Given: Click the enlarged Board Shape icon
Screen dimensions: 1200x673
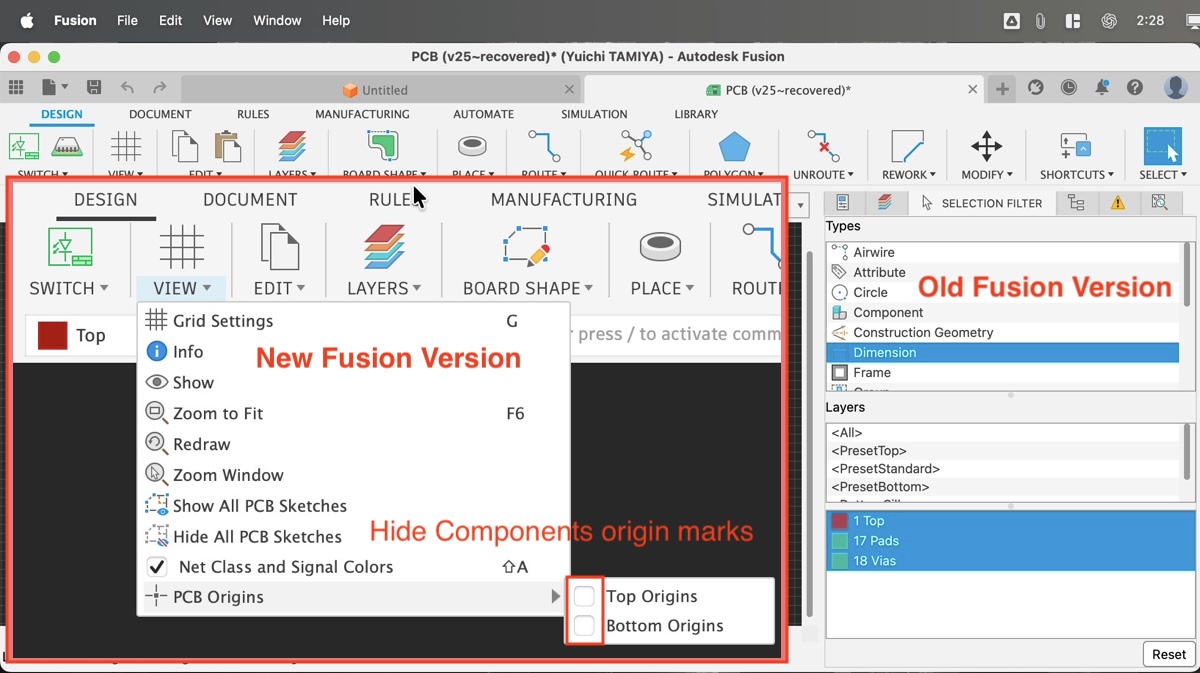Looking at the screenshot, I should point(526,245).
